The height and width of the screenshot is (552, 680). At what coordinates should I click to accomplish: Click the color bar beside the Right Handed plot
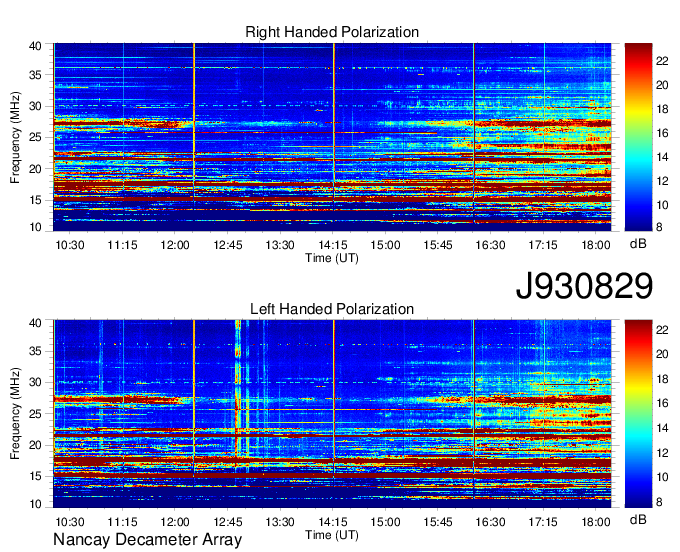[x=638, y=137]
